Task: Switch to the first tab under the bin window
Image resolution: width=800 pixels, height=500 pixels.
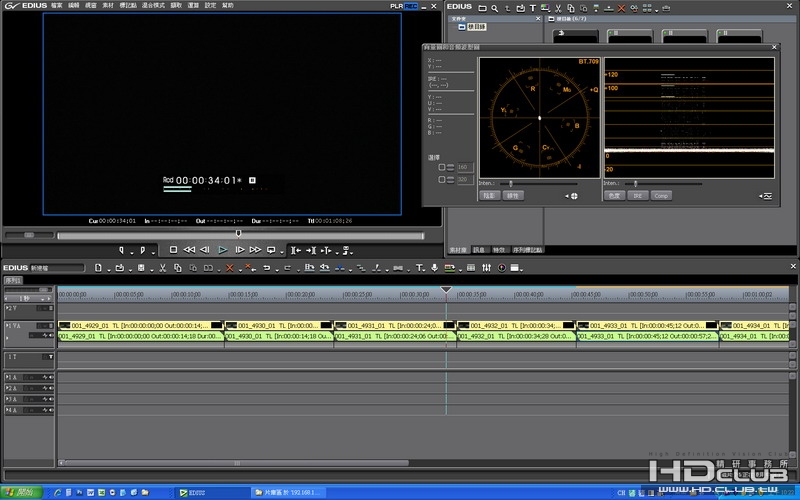Action: point(458,250)
